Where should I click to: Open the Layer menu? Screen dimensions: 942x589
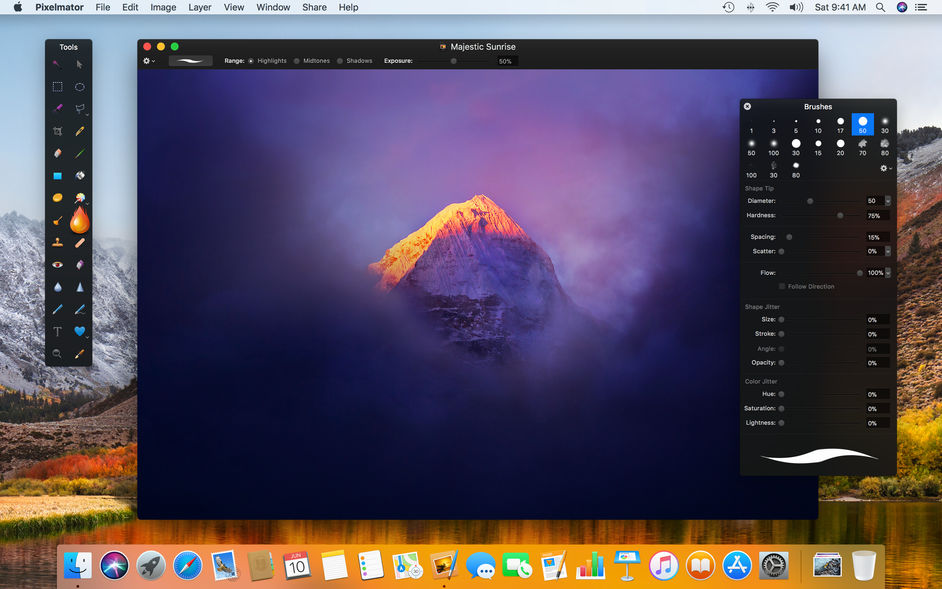199,7
